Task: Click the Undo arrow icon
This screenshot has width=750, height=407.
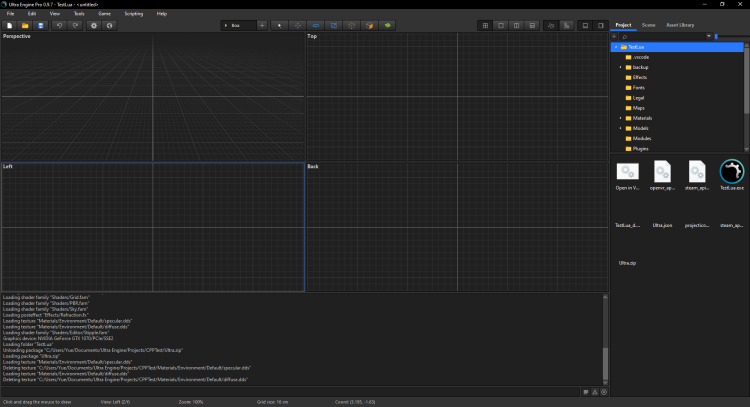Action: coord(60,25)
